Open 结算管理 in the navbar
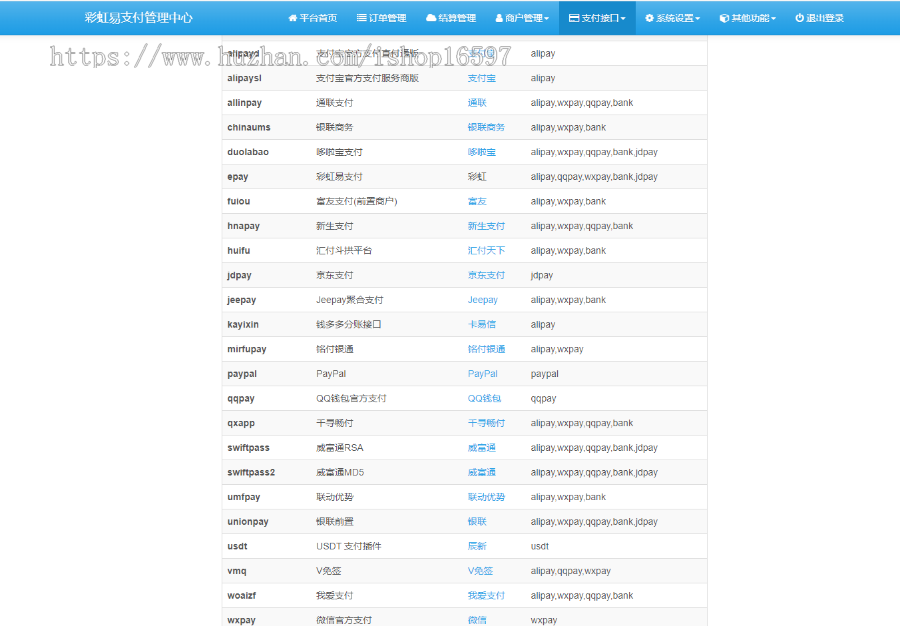The image size is (900, 626). click(451, 18)
